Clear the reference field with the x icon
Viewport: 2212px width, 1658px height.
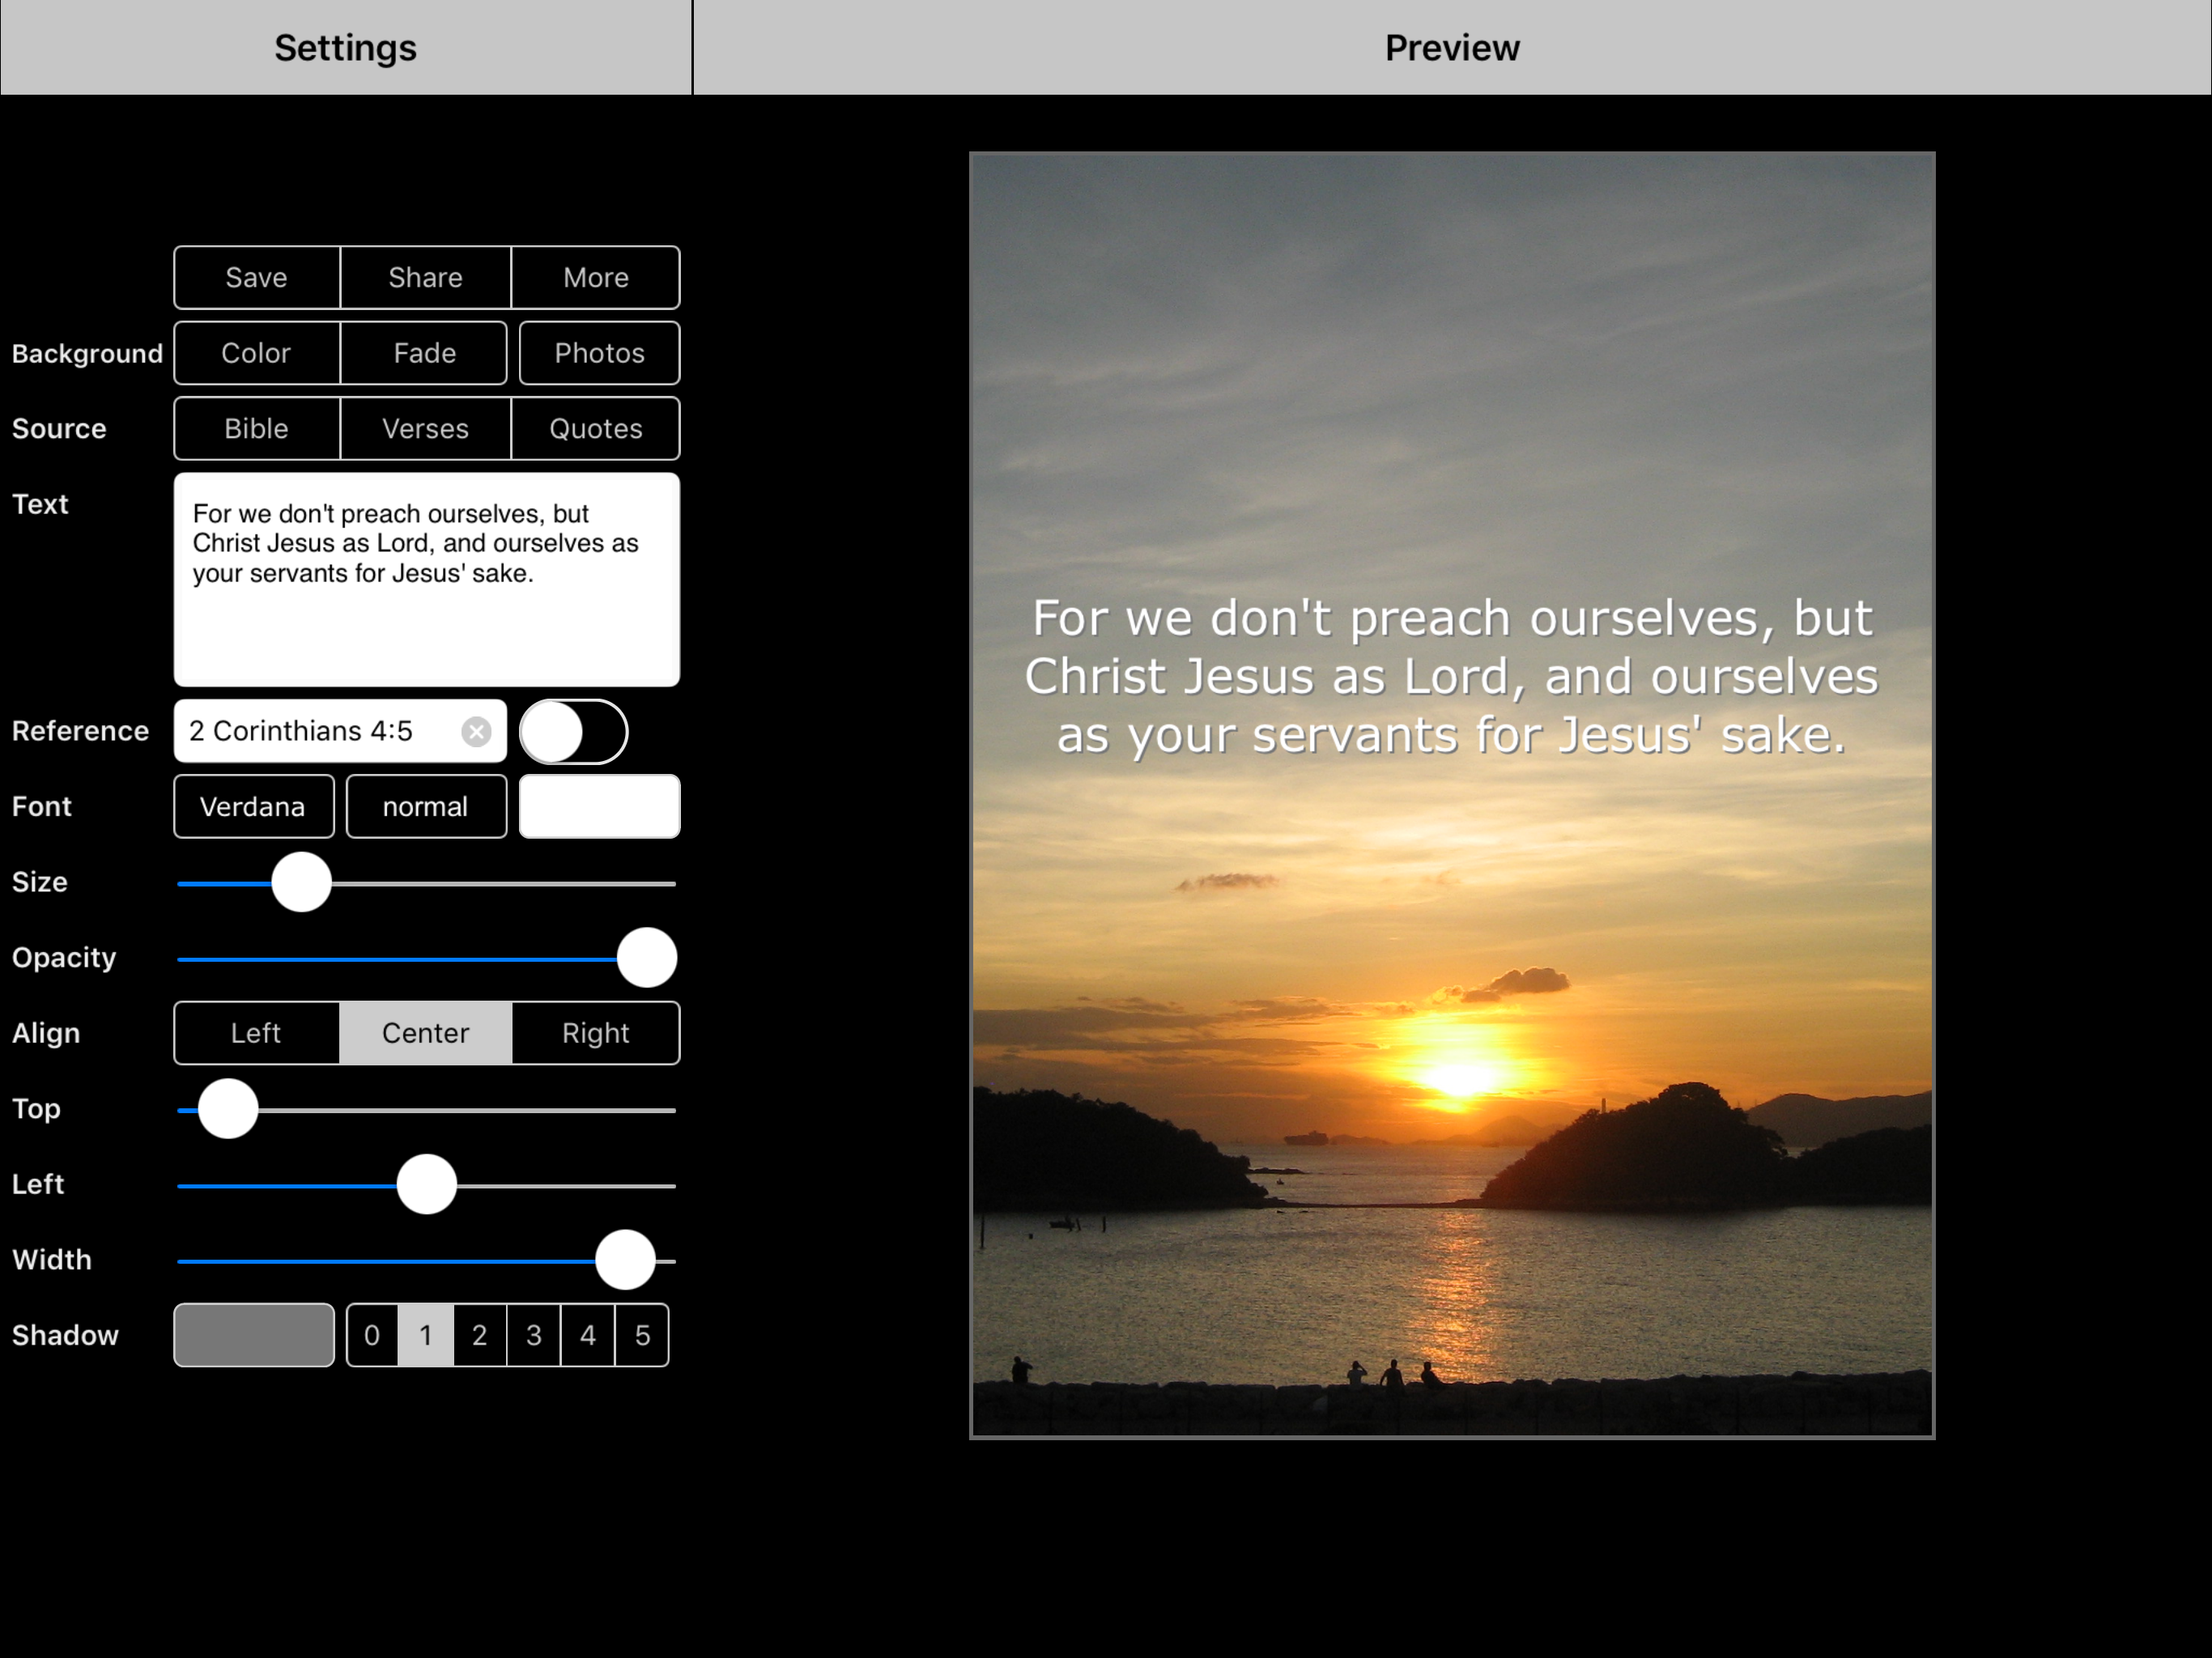pyautogui.click(x=476, y=732)
